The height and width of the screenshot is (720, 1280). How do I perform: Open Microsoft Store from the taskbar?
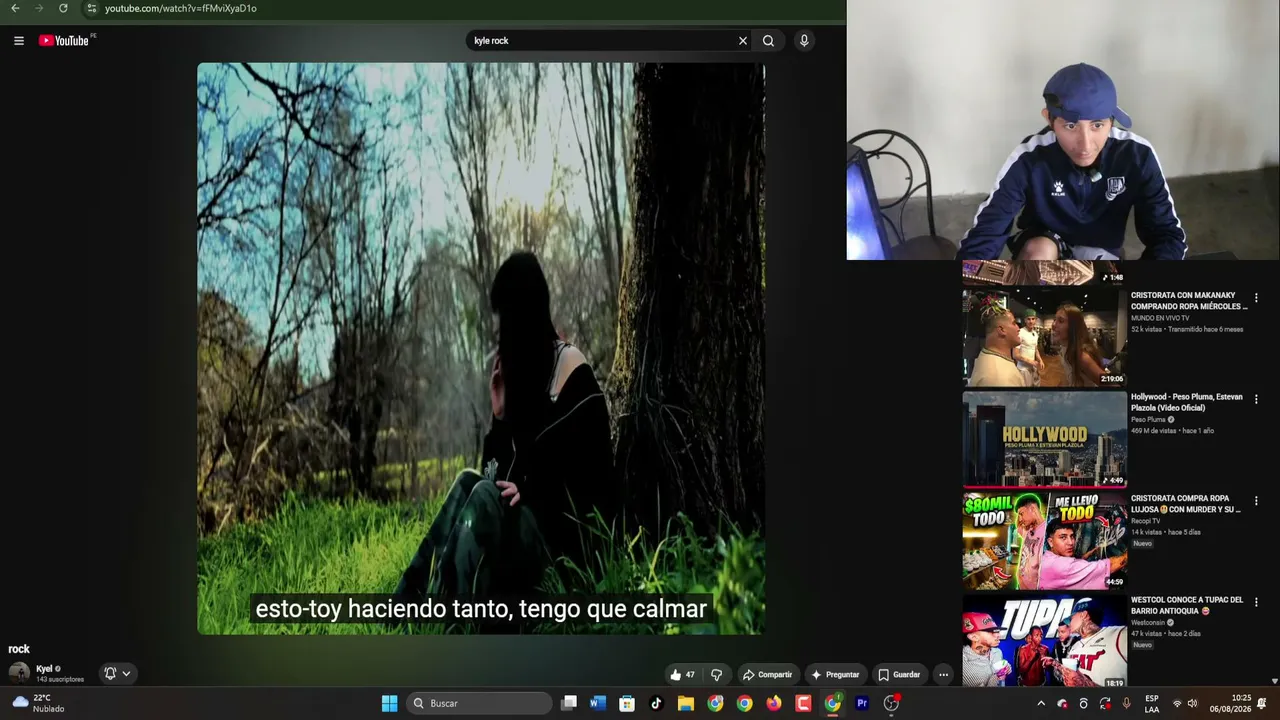coord(627,703)
